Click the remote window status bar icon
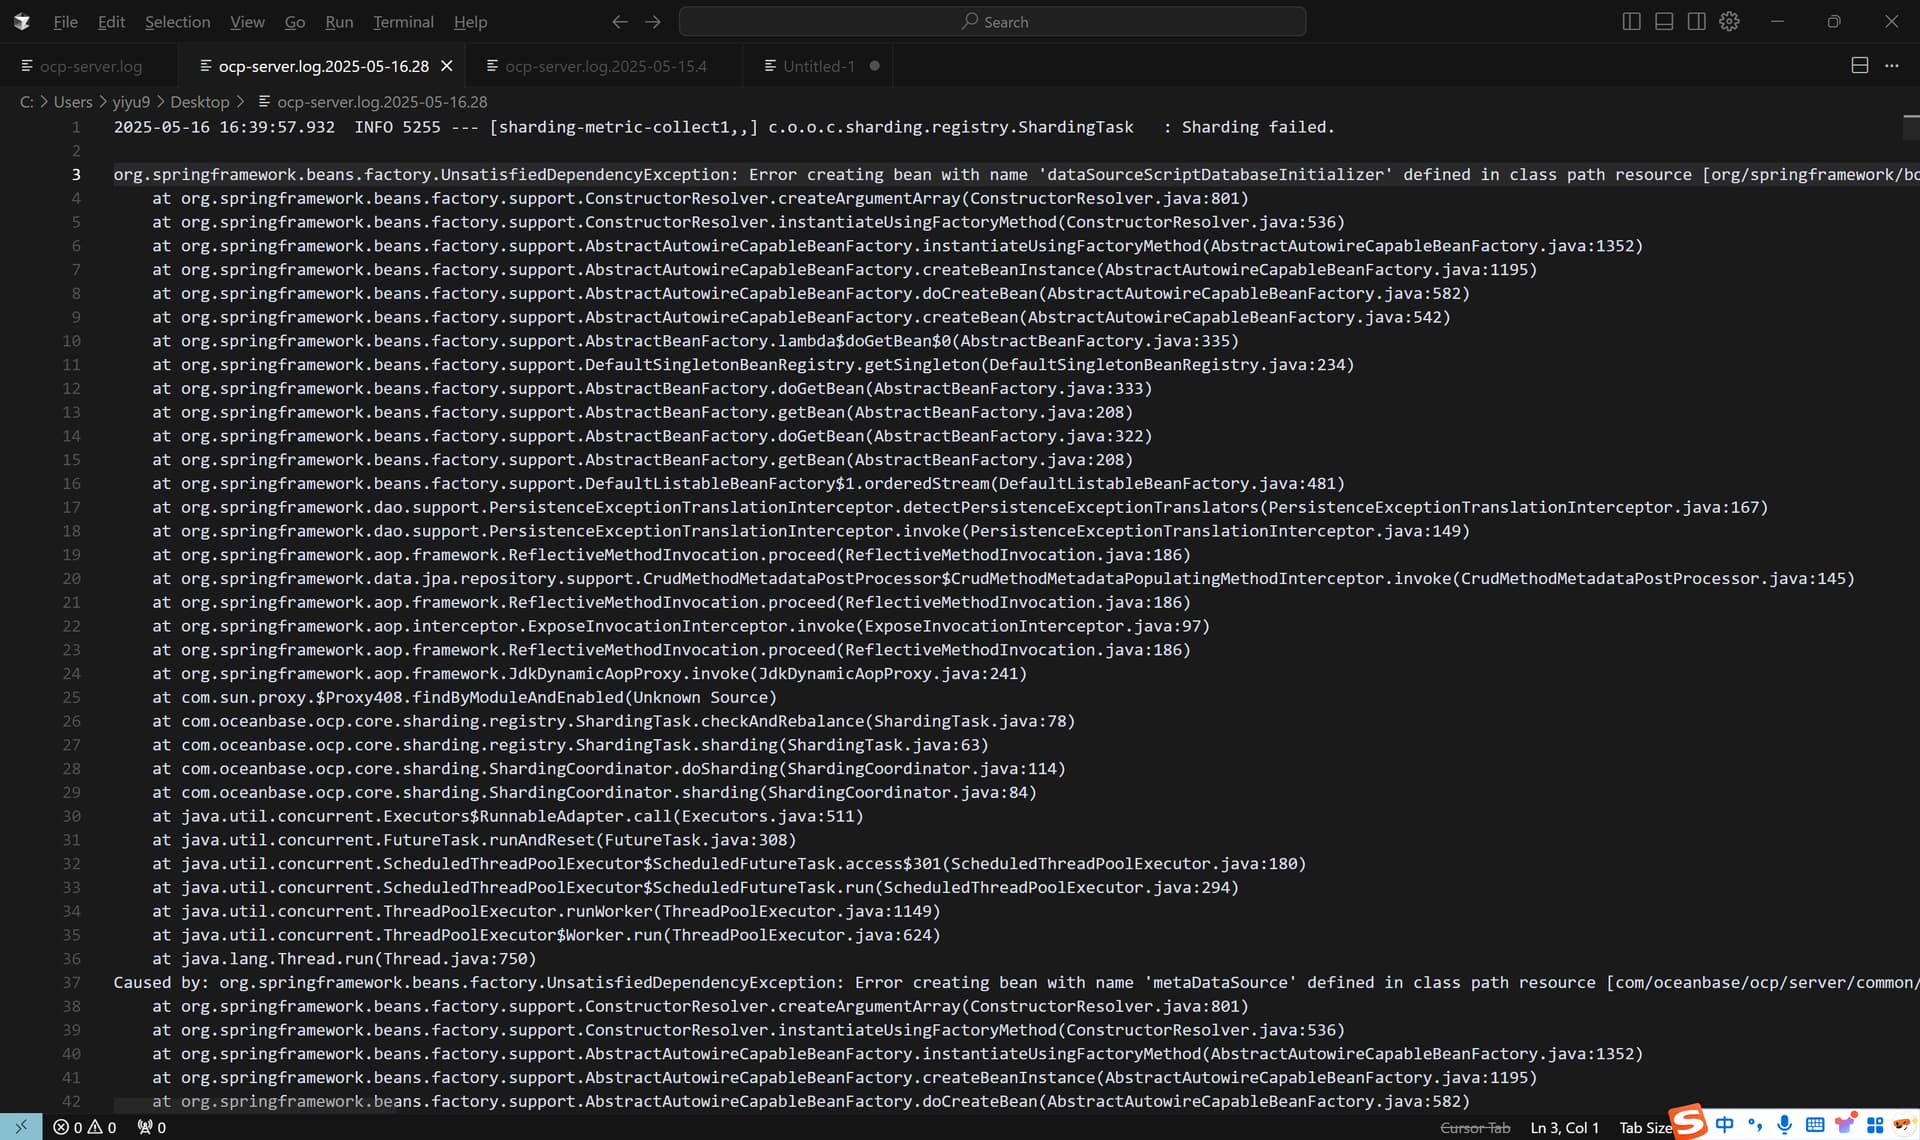1920x1140 pixels. click(21, 1127)
